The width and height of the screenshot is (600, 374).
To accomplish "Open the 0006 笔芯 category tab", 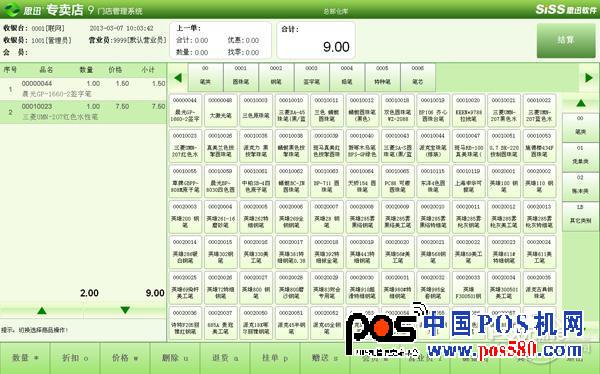I will pos(417,77).
